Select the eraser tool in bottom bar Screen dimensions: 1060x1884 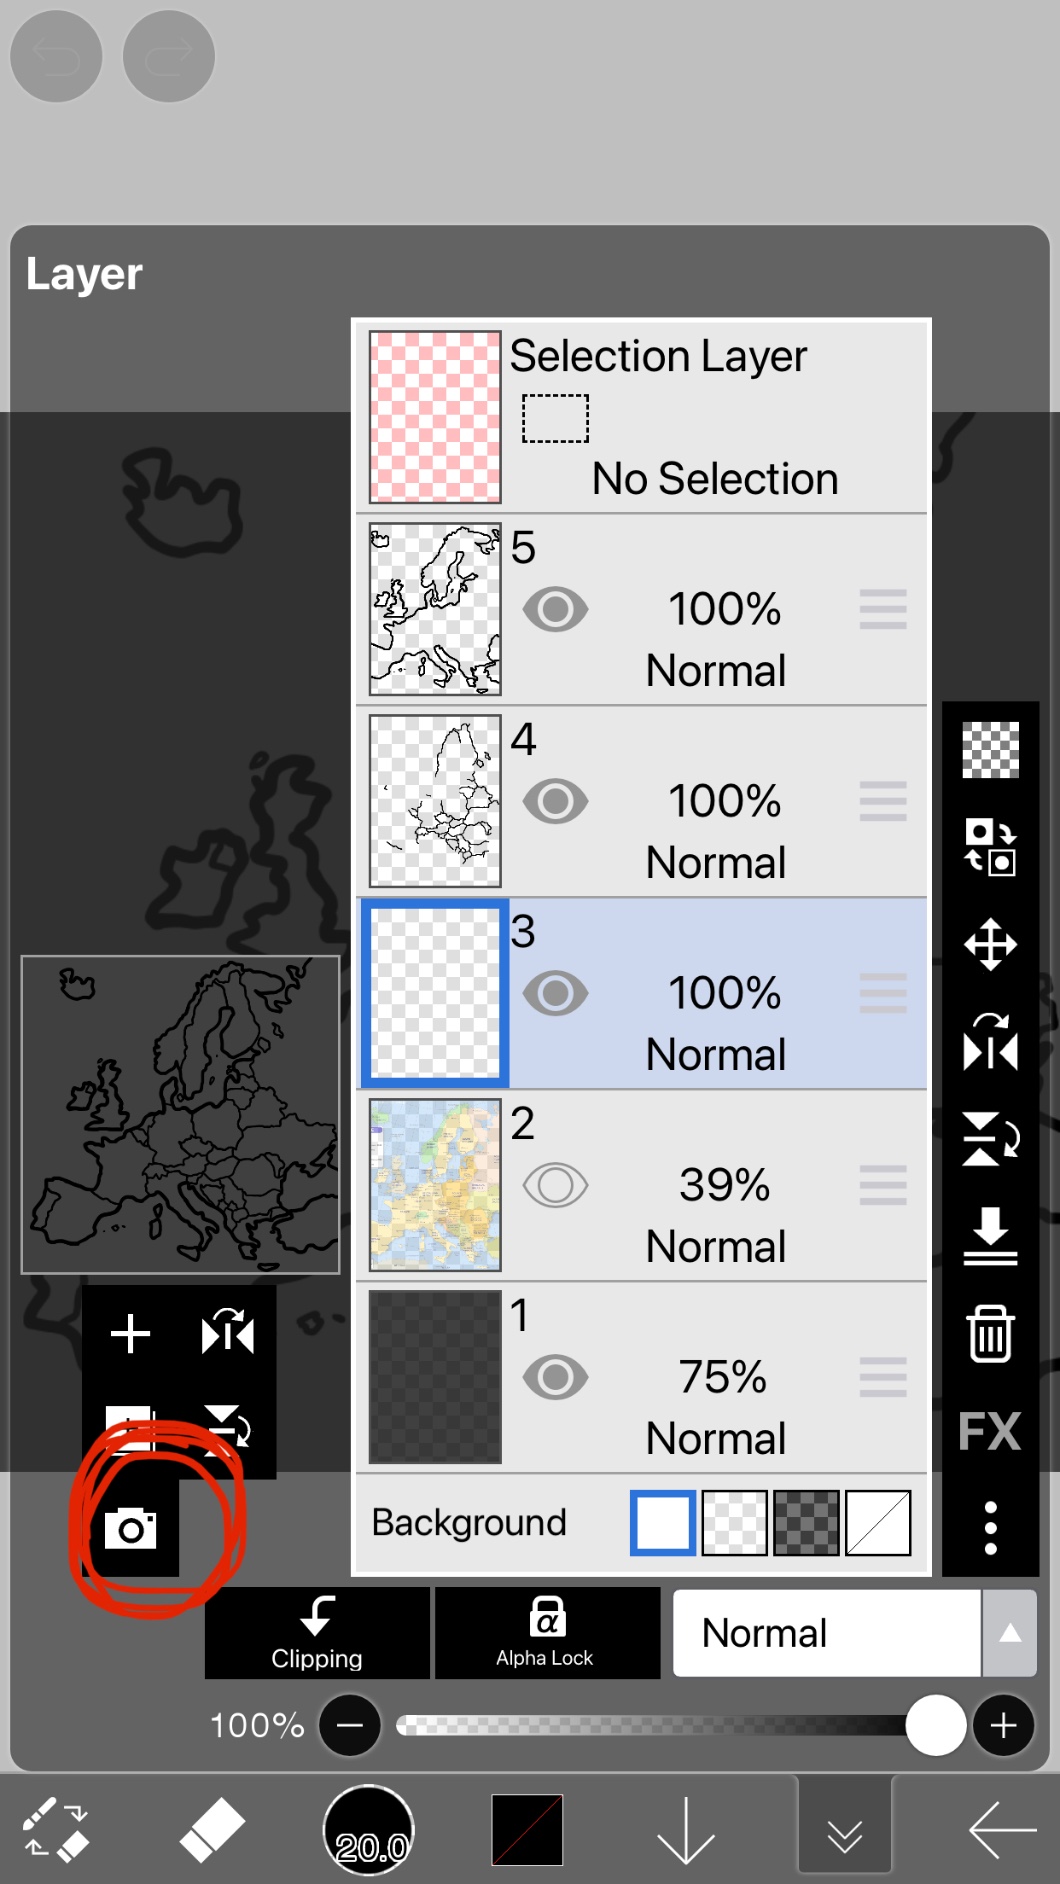211,1830
